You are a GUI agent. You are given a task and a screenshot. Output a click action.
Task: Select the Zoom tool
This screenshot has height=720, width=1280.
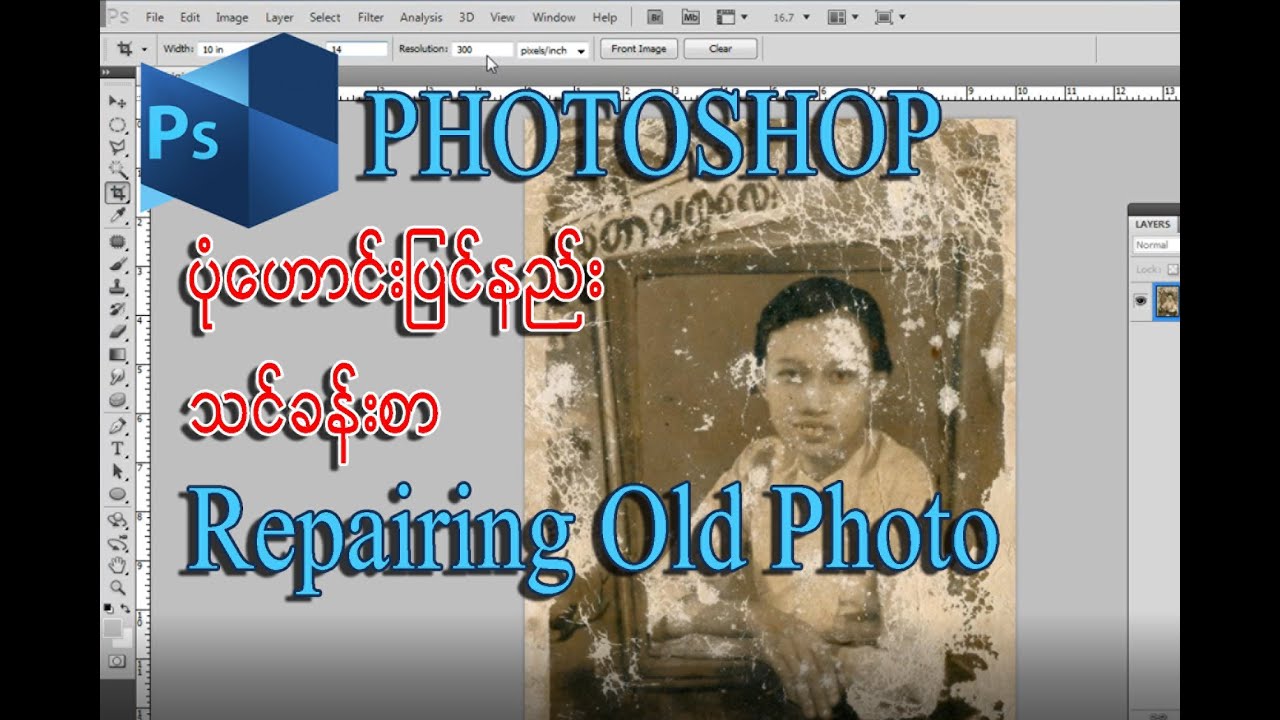(118, 587)
